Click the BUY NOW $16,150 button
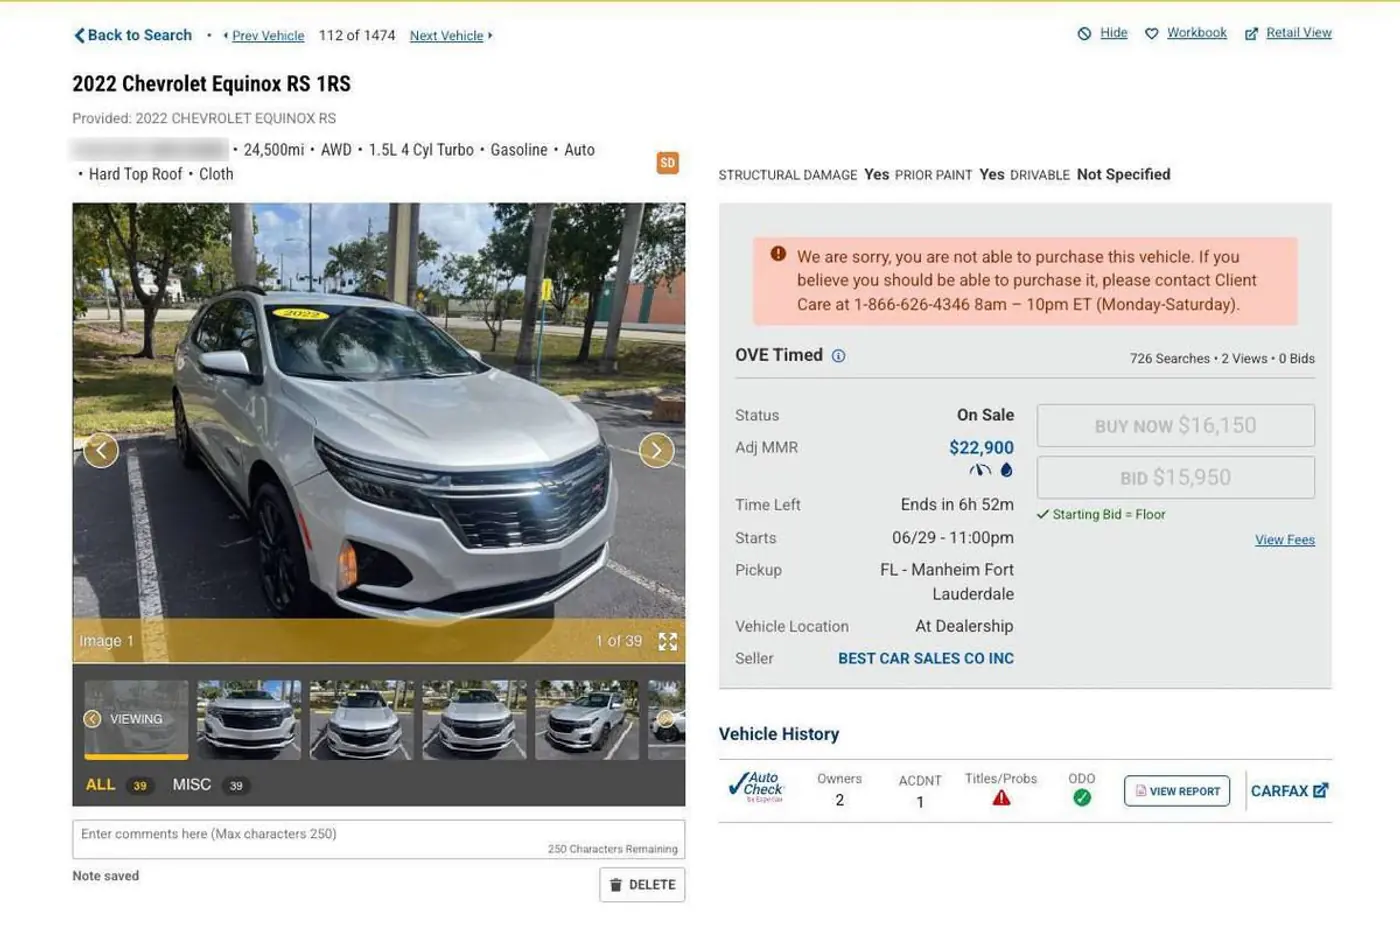This screenshot has height=926, width=1400. point(1175,426)
